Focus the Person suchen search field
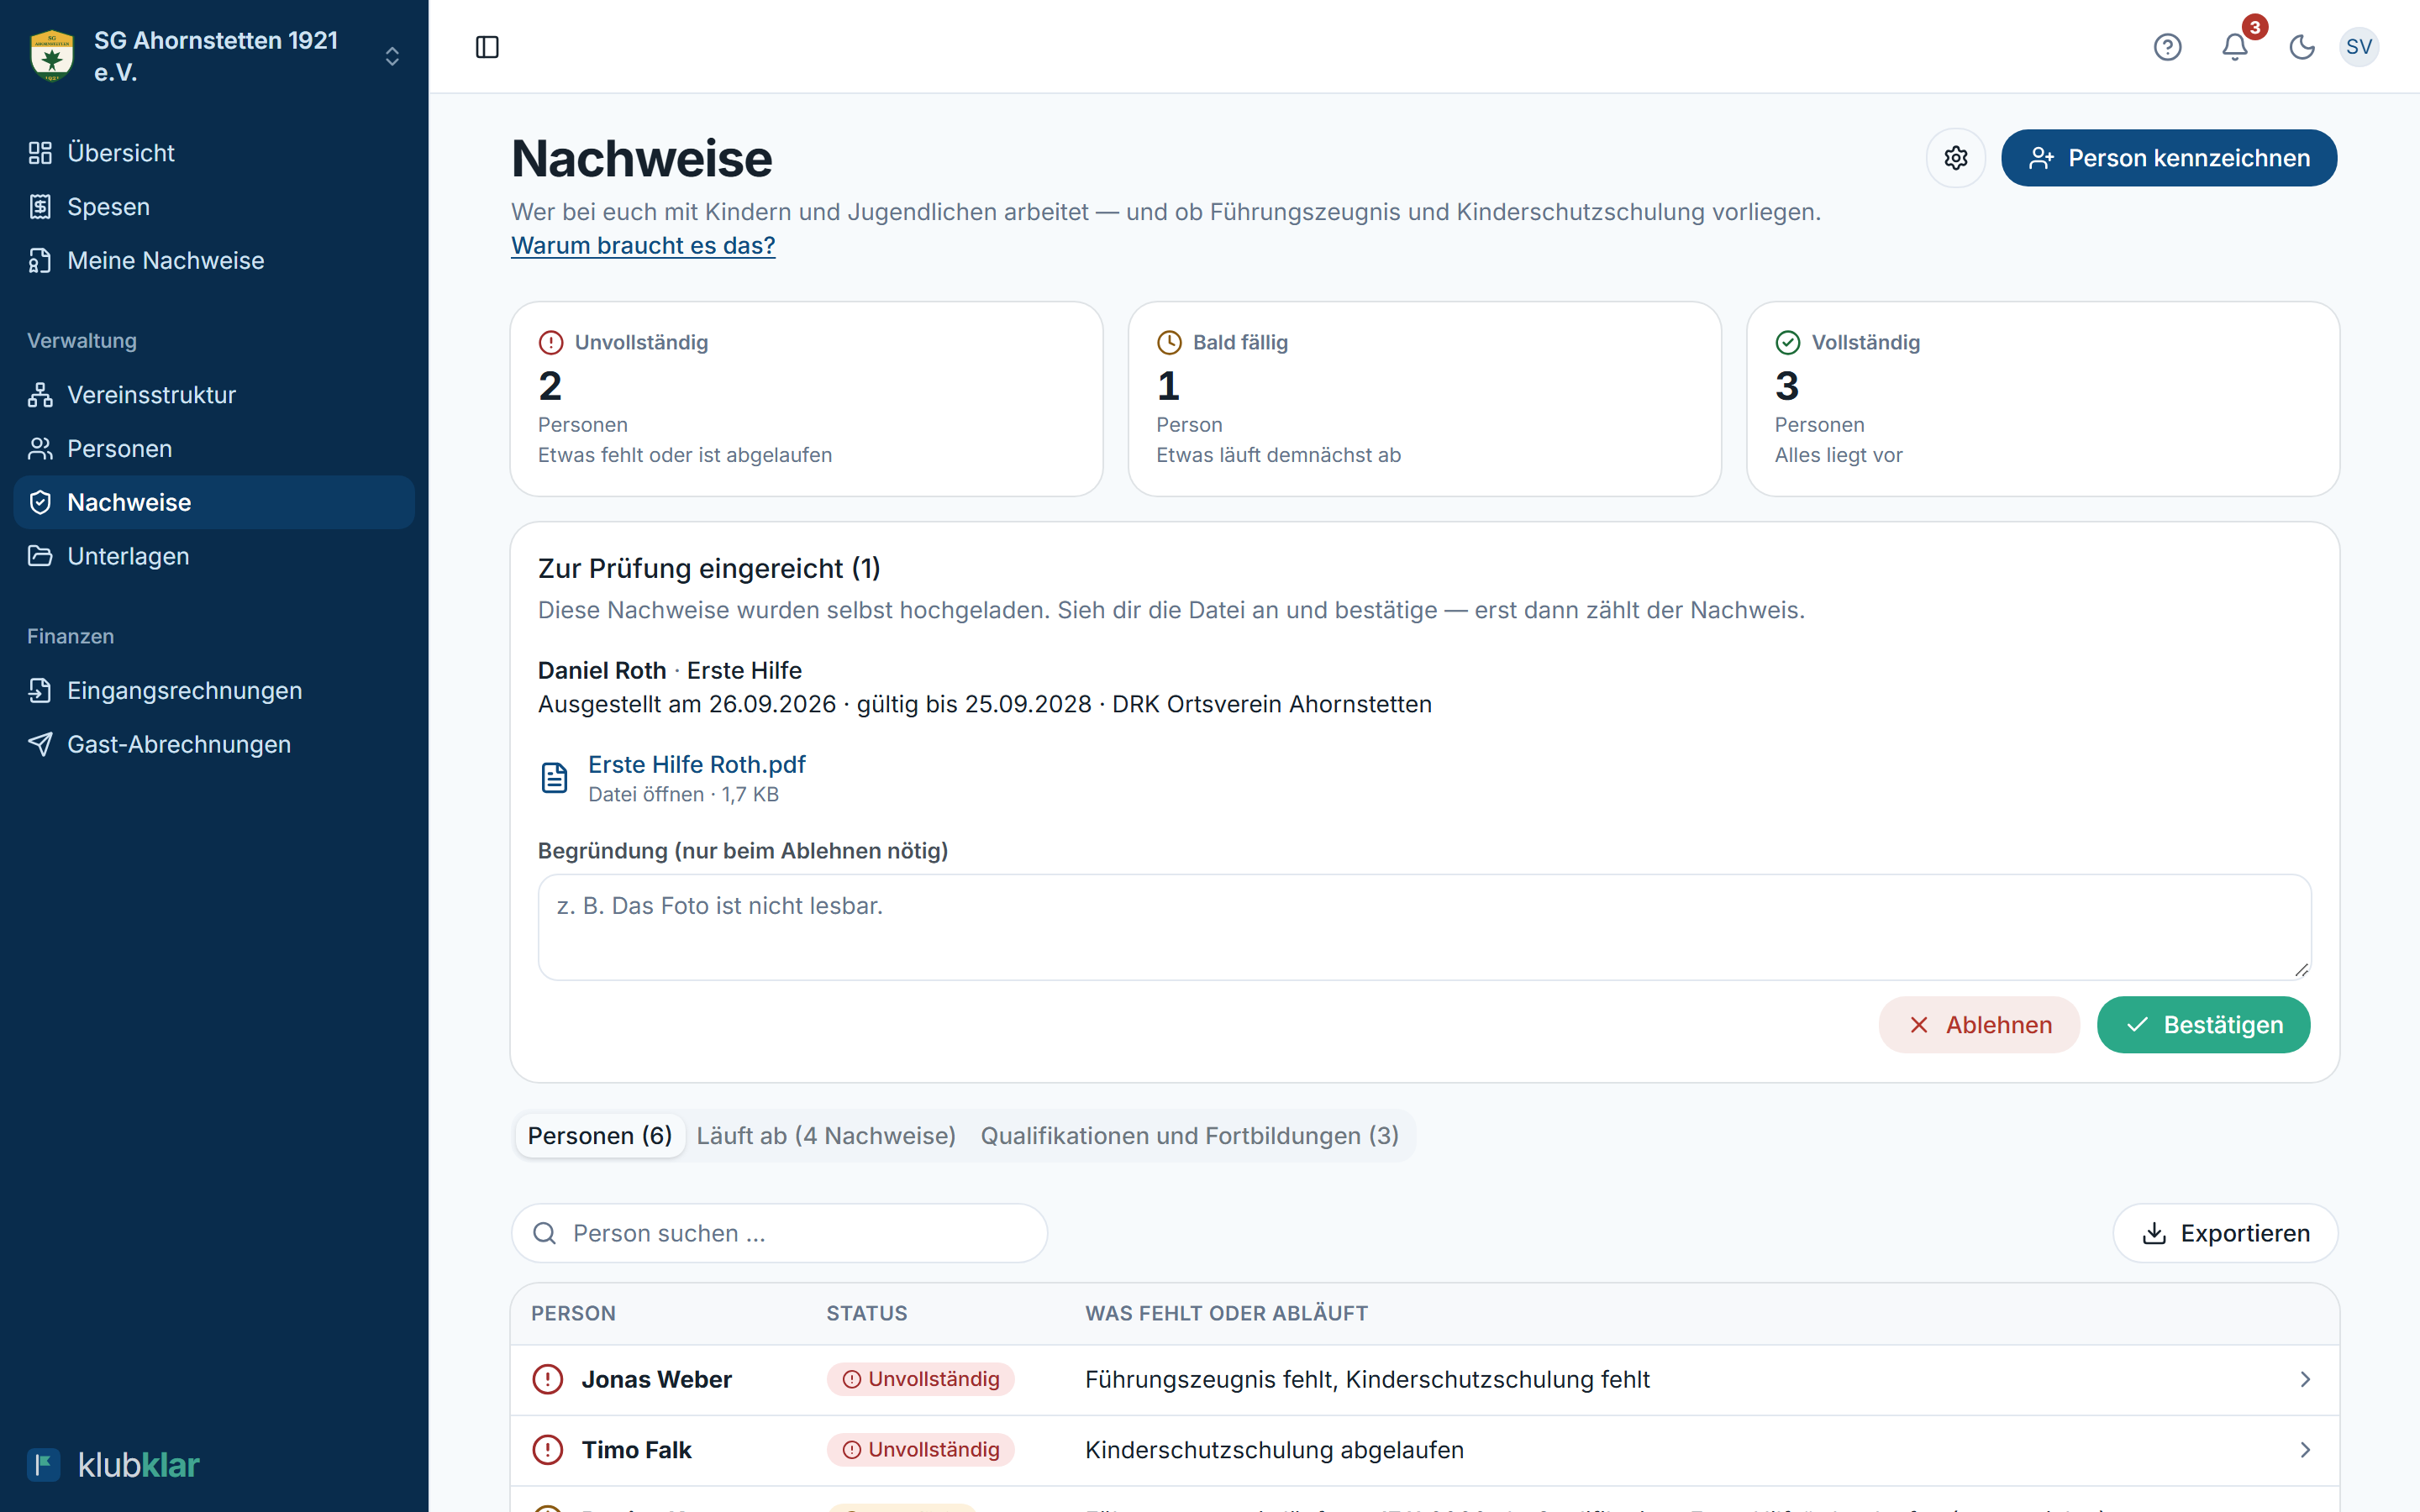2420x1512 pixels. click(x=779, y=1233)
